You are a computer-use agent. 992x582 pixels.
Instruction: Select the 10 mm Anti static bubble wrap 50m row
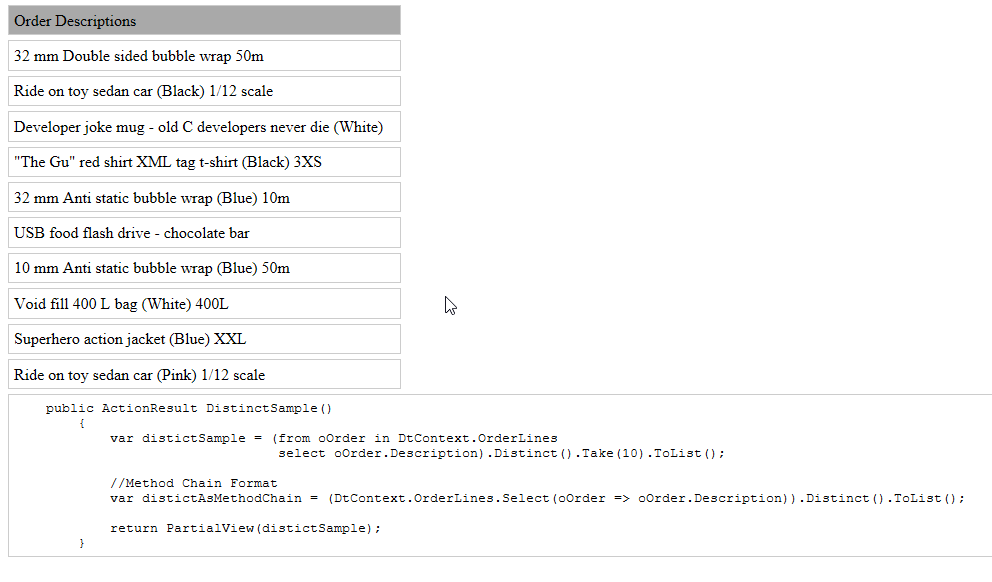[204, 268]
